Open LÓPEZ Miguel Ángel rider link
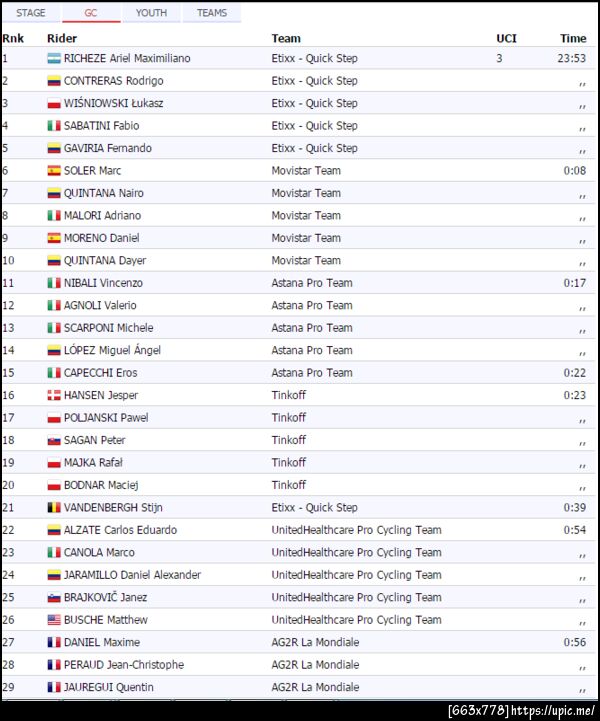Screen dimensions: 600x721 (112, 350)
